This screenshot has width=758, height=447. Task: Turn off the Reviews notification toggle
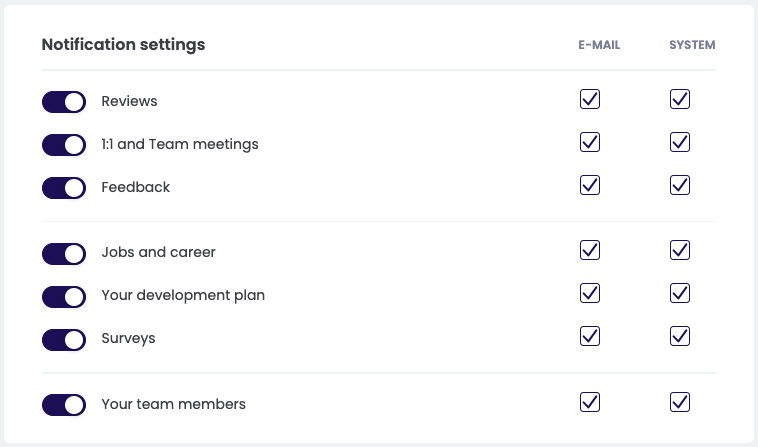[64, 102]
